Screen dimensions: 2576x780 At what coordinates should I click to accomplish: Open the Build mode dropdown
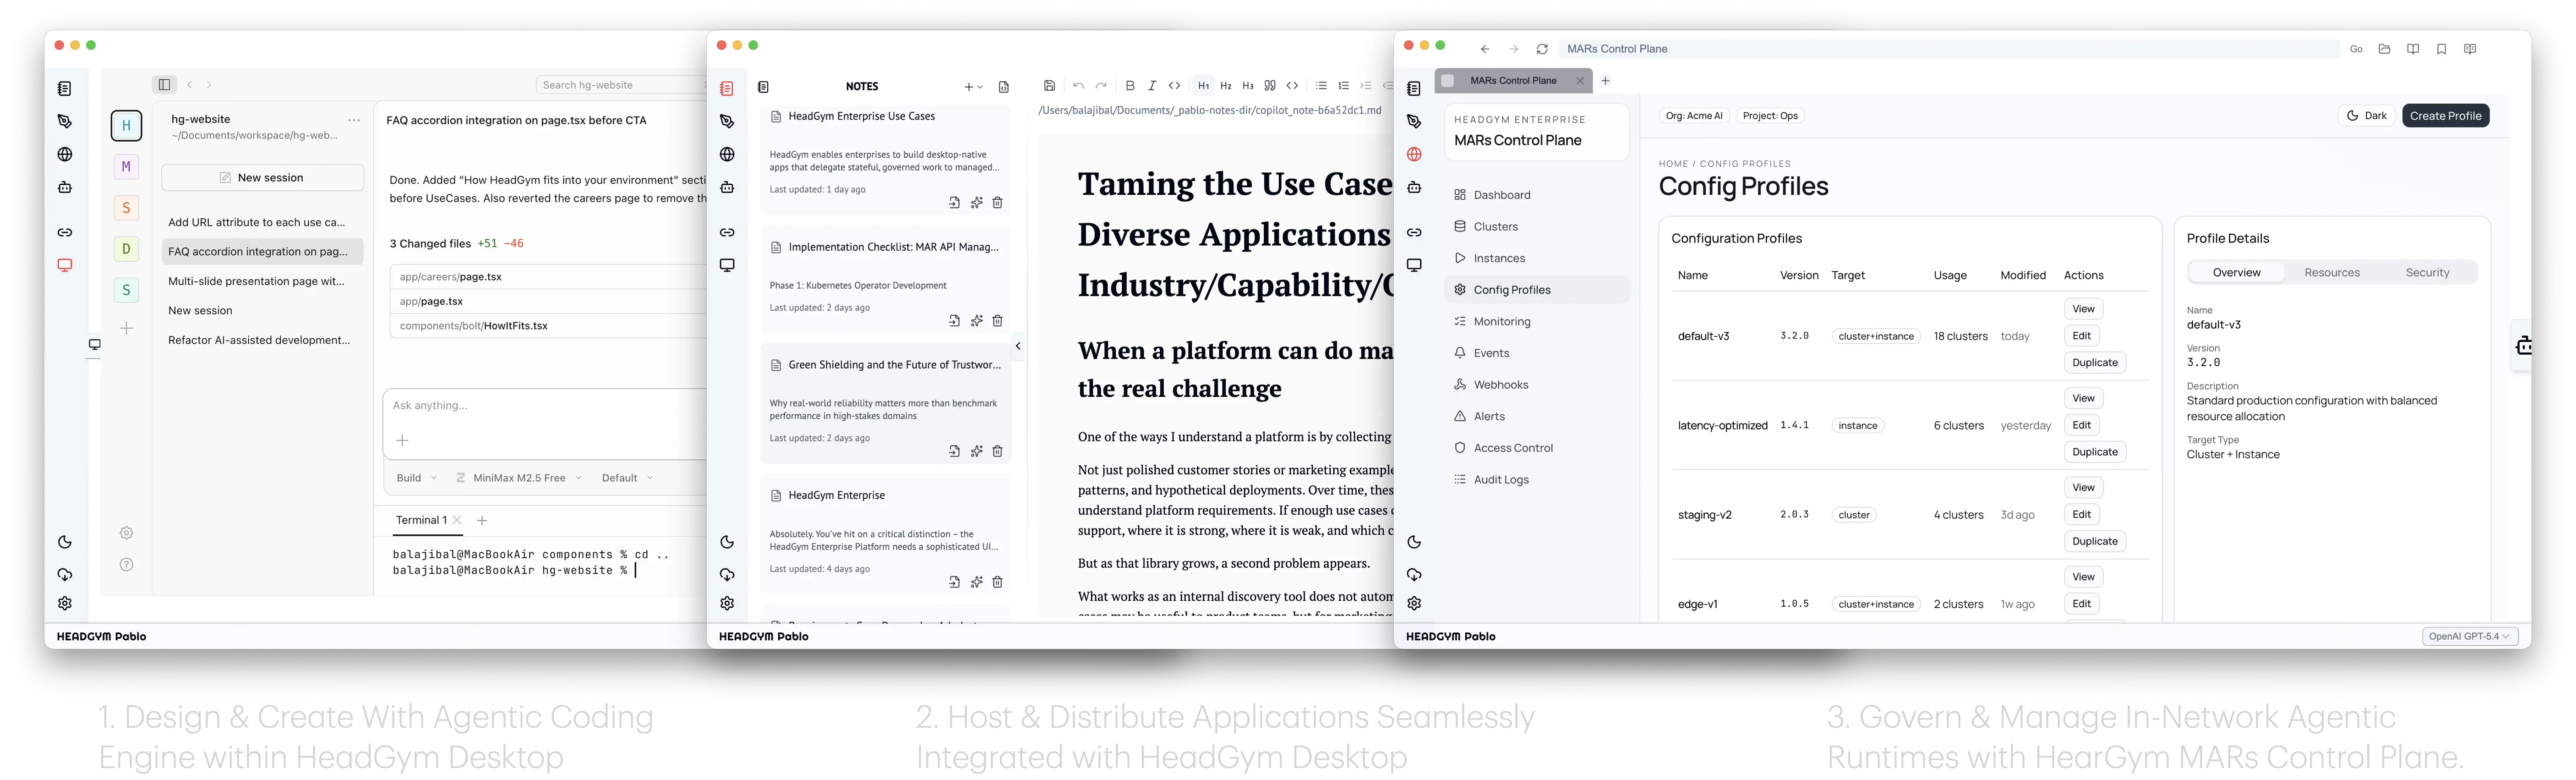coord(416,478)
